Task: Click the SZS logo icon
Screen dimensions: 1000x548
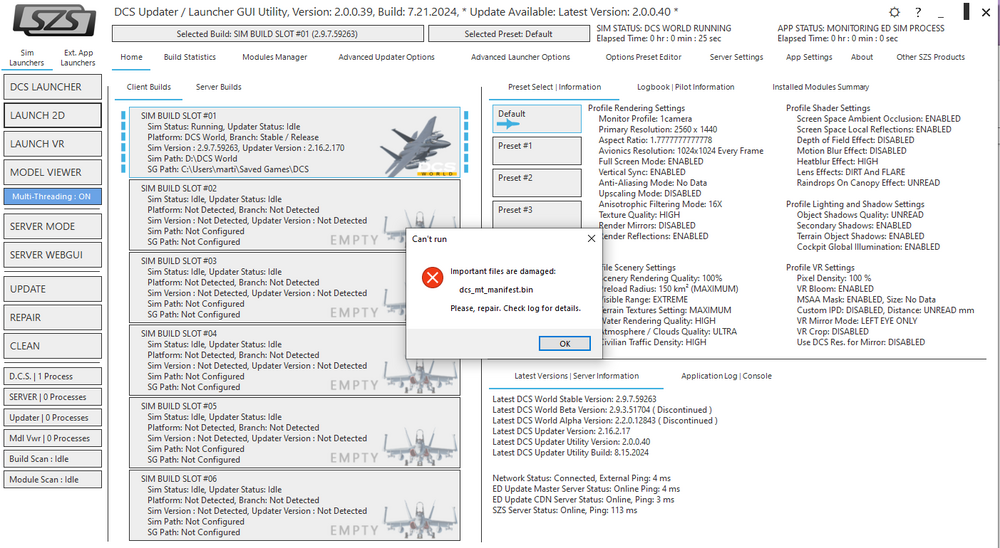Action: [x=54, y=20]
